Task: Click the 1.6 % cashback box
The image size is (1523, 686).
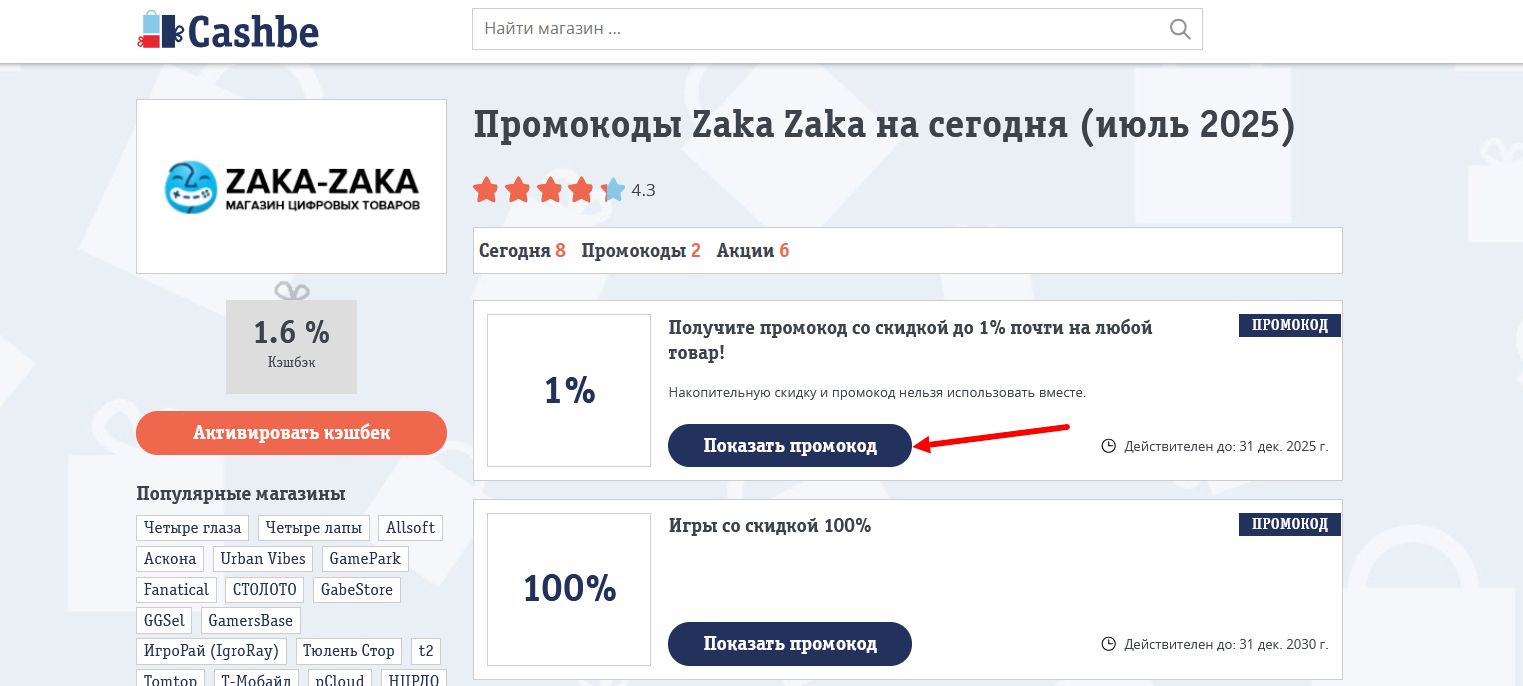Action: click(291, 346)
